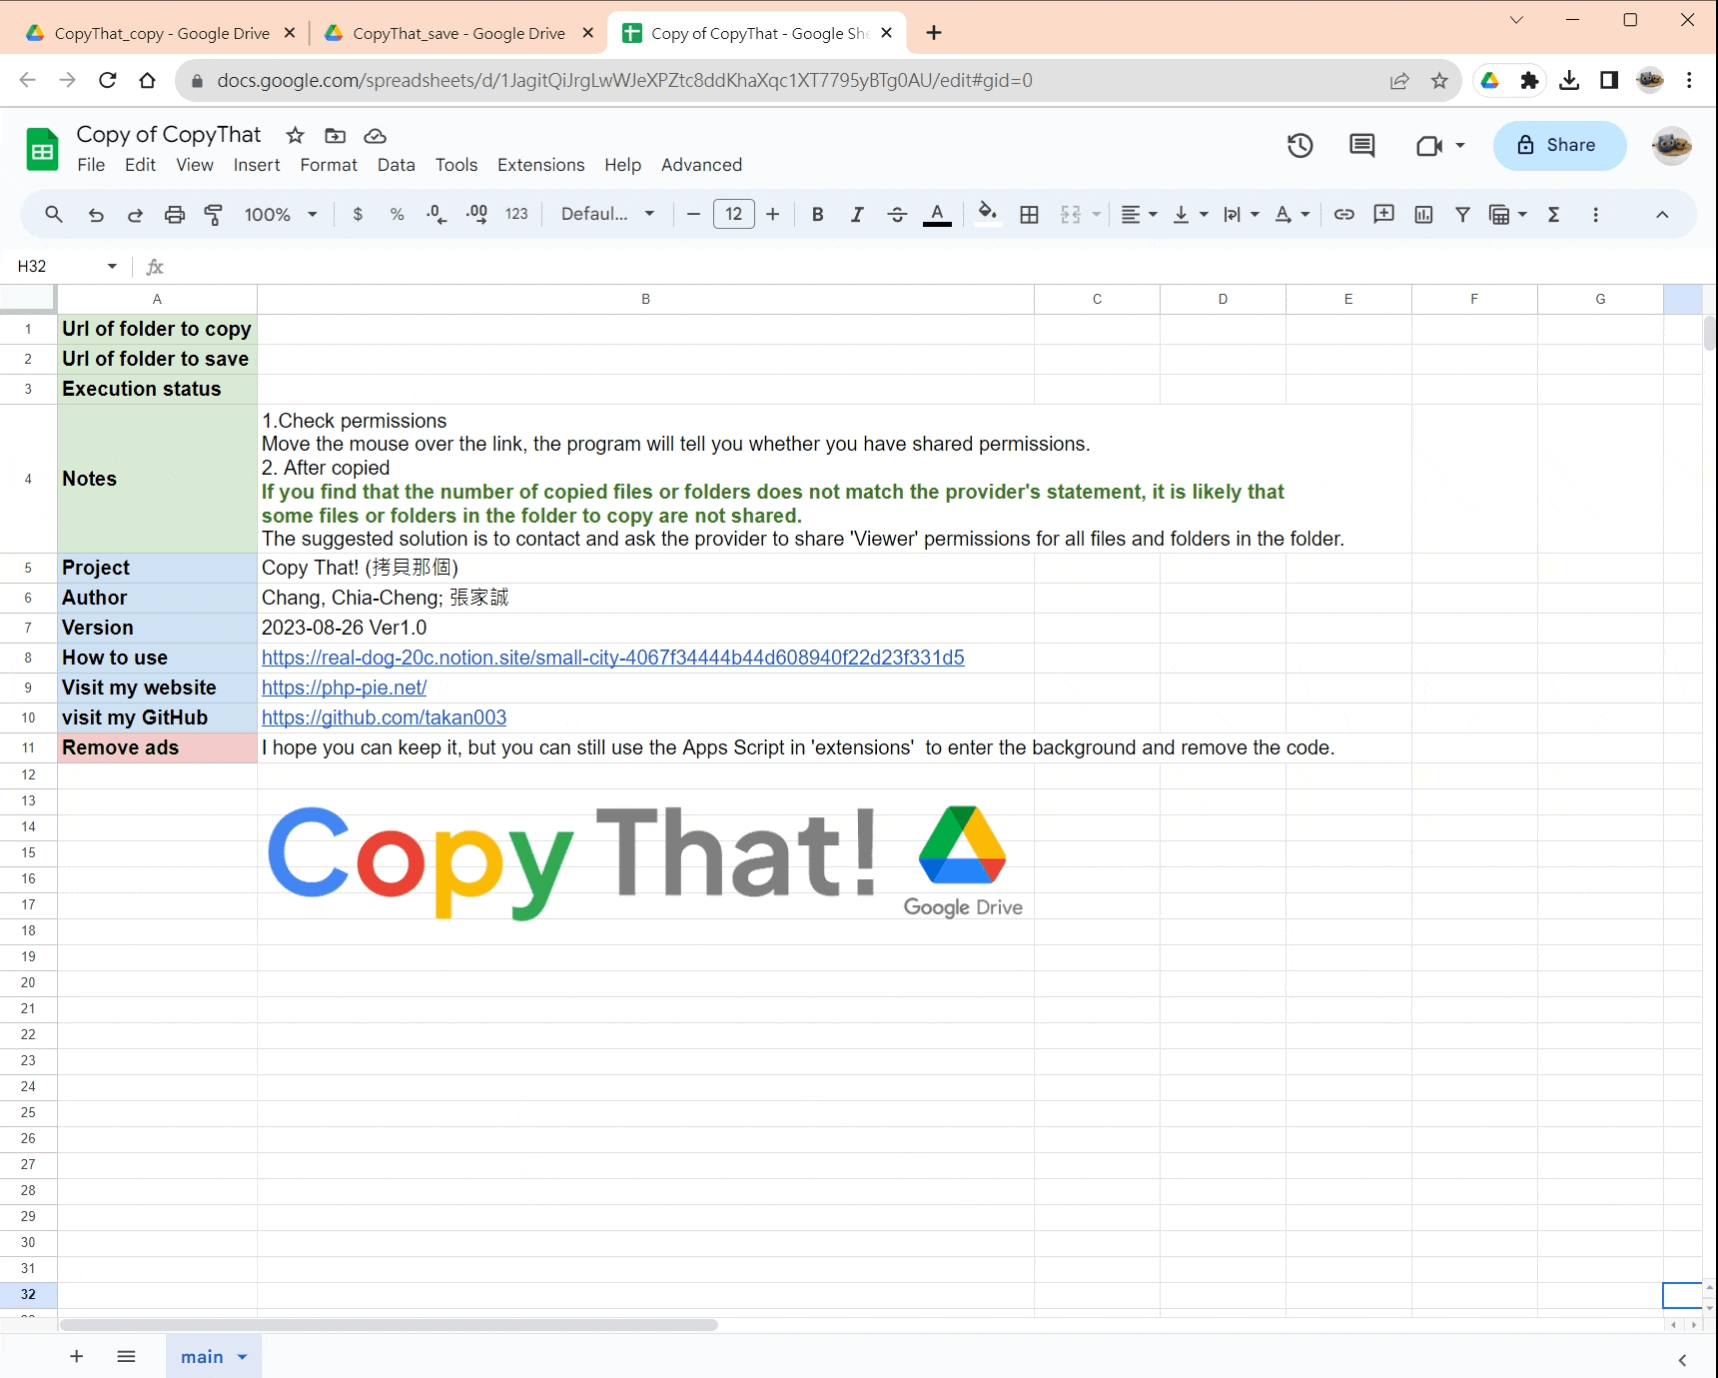
Task: Open the browser Extensions puzzle icon
Action: (1529, 81)
